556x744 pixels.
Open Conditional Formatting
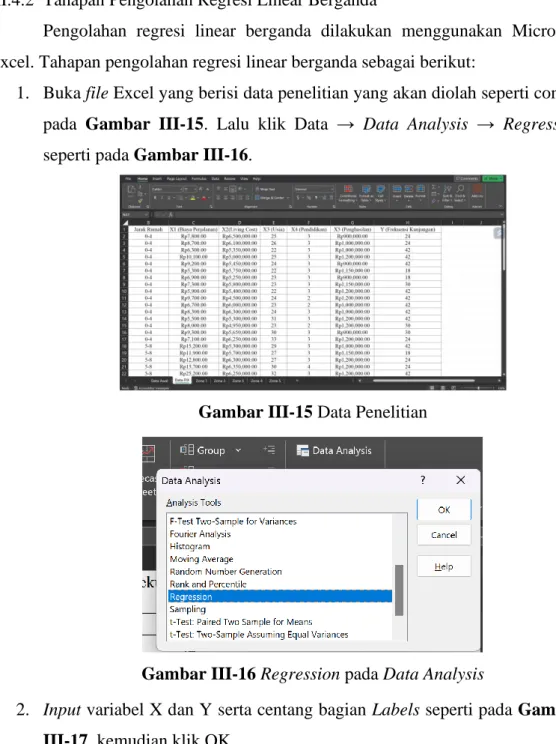(348, 193)
